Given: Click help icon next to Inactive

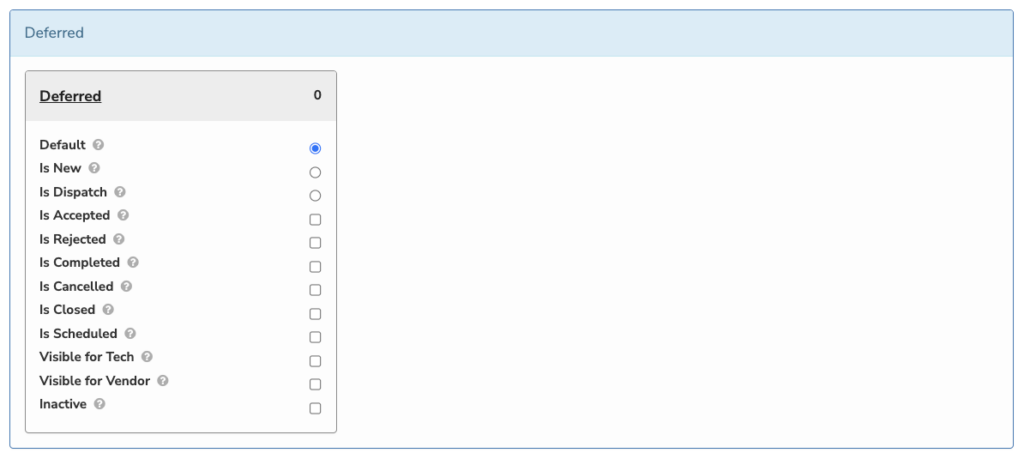Looking at the screenshot, I should click(x=99, y=404).
